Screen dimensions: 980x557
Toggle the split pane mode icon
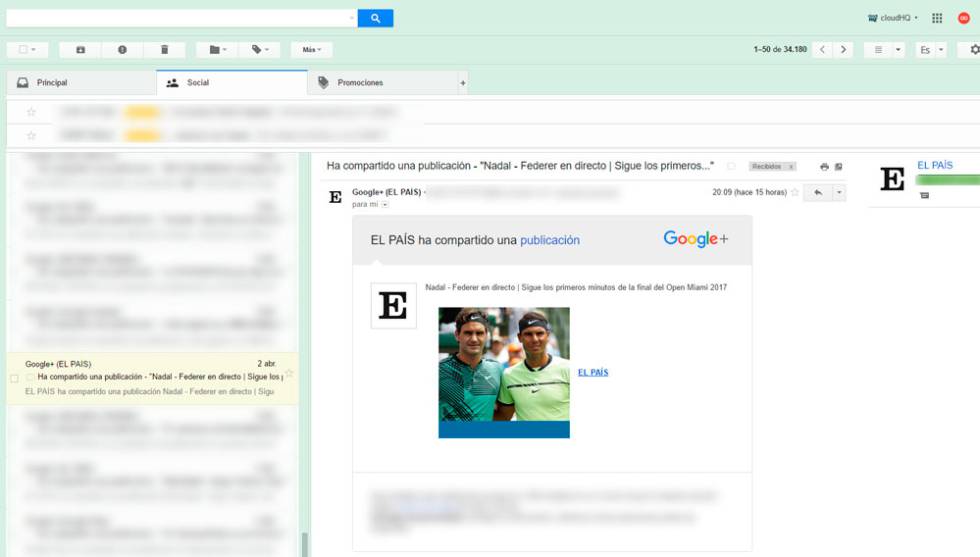point(878,49)
